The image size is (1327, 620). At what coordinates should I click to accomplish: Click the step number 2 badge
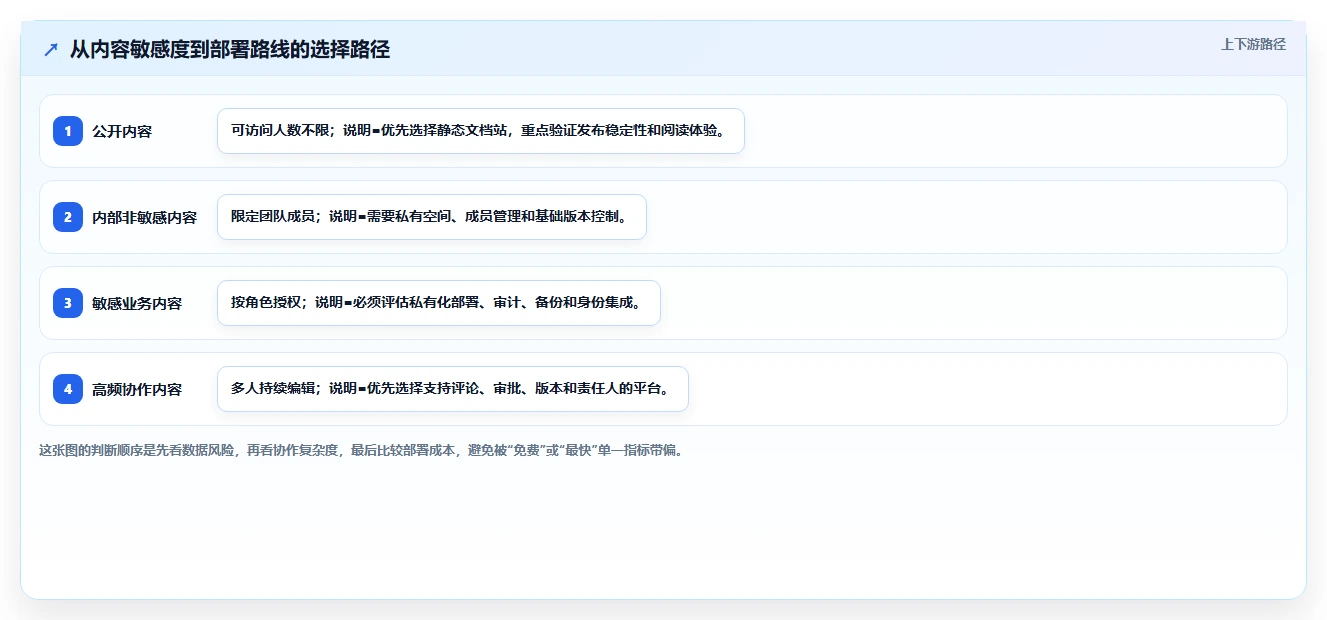coord(68,217)
